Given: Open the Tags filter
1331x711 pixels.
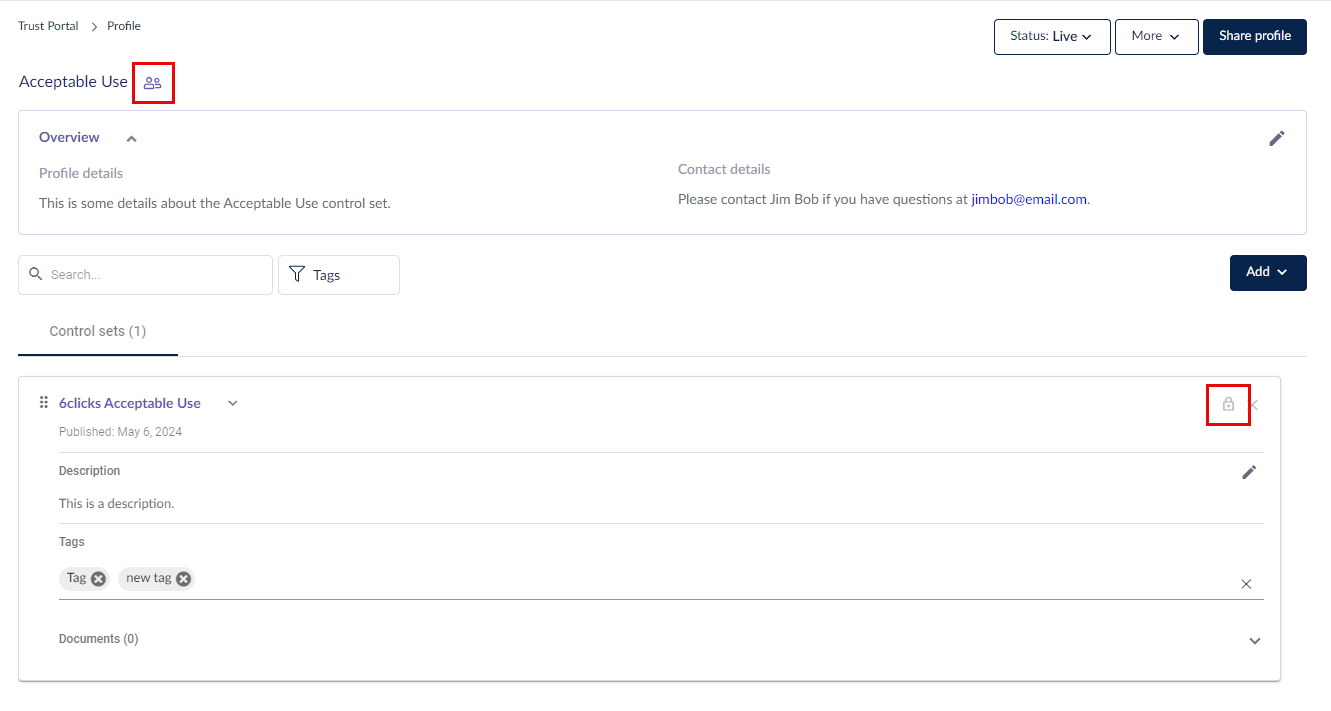Looking at the screenshot, I should (x=339, y=275).
